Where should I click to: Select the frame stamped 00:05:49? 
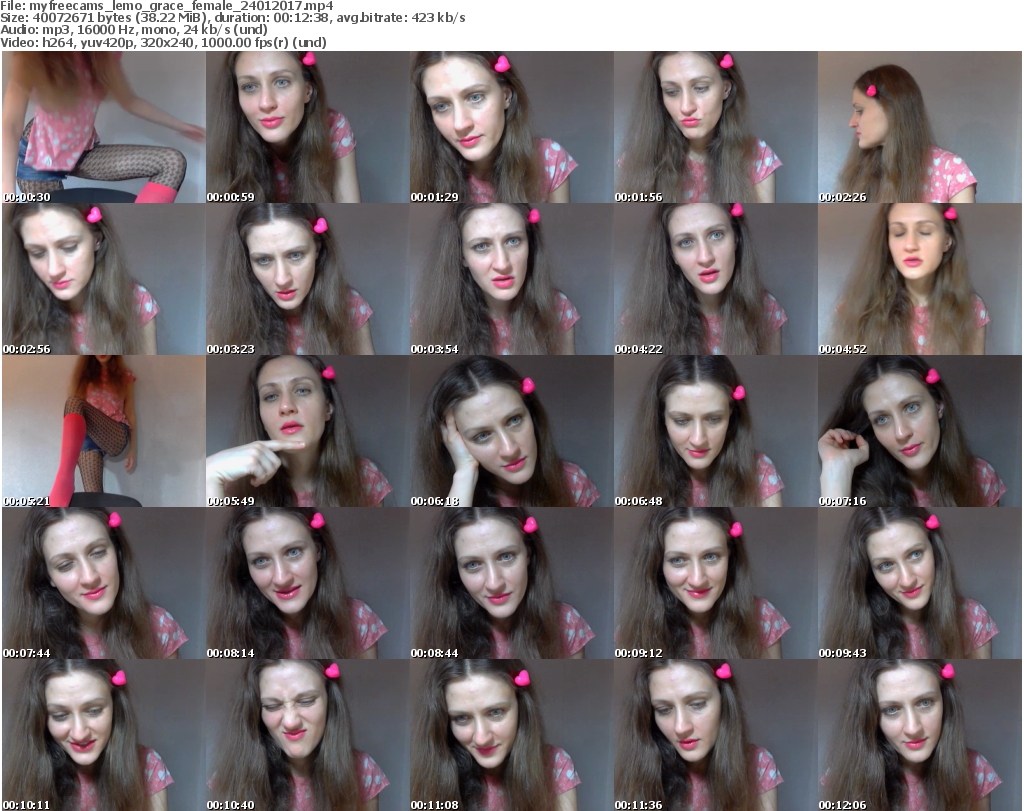[x=308, y=432]
